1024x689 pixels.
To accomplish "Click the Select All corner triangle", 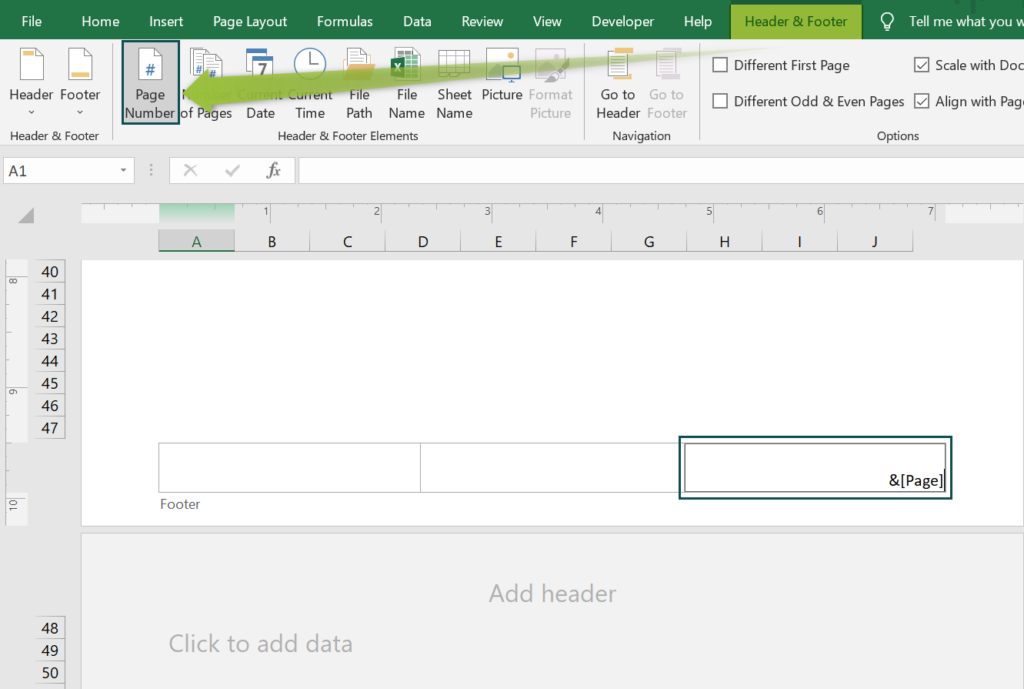I will (x=26, y=215).
